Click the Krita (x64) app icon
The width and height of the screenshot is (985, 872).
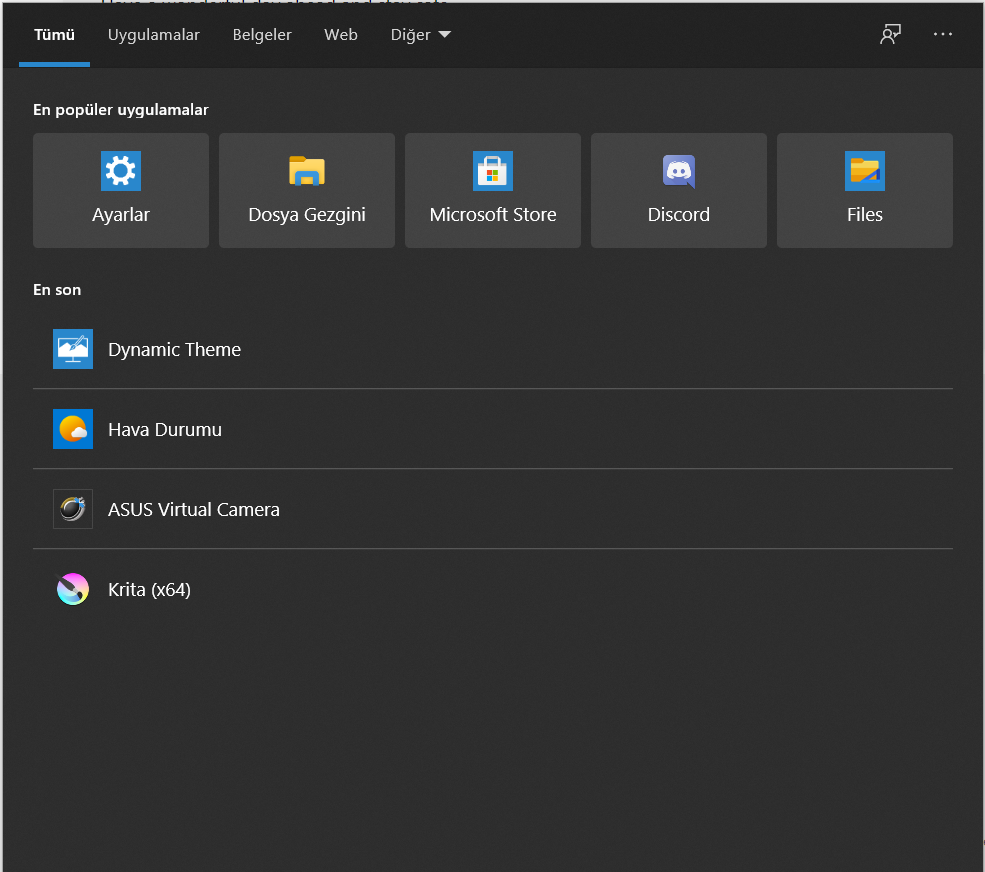[73, 589]
